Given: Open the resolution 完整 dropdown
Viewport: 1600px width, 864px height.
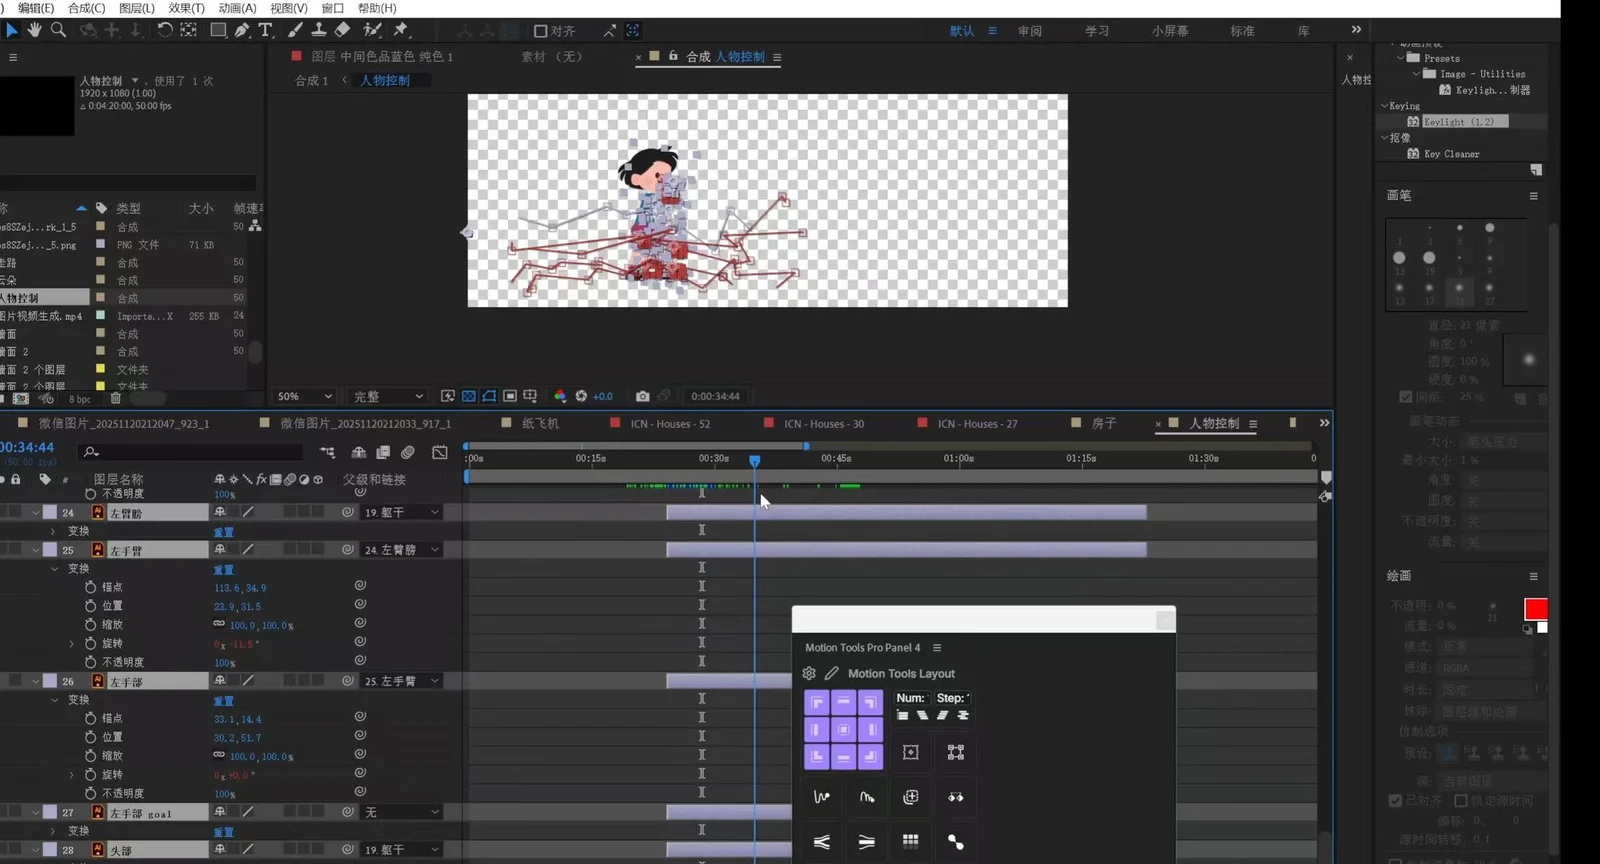Looking at the screenshot, I should click(x=388, y=396).
